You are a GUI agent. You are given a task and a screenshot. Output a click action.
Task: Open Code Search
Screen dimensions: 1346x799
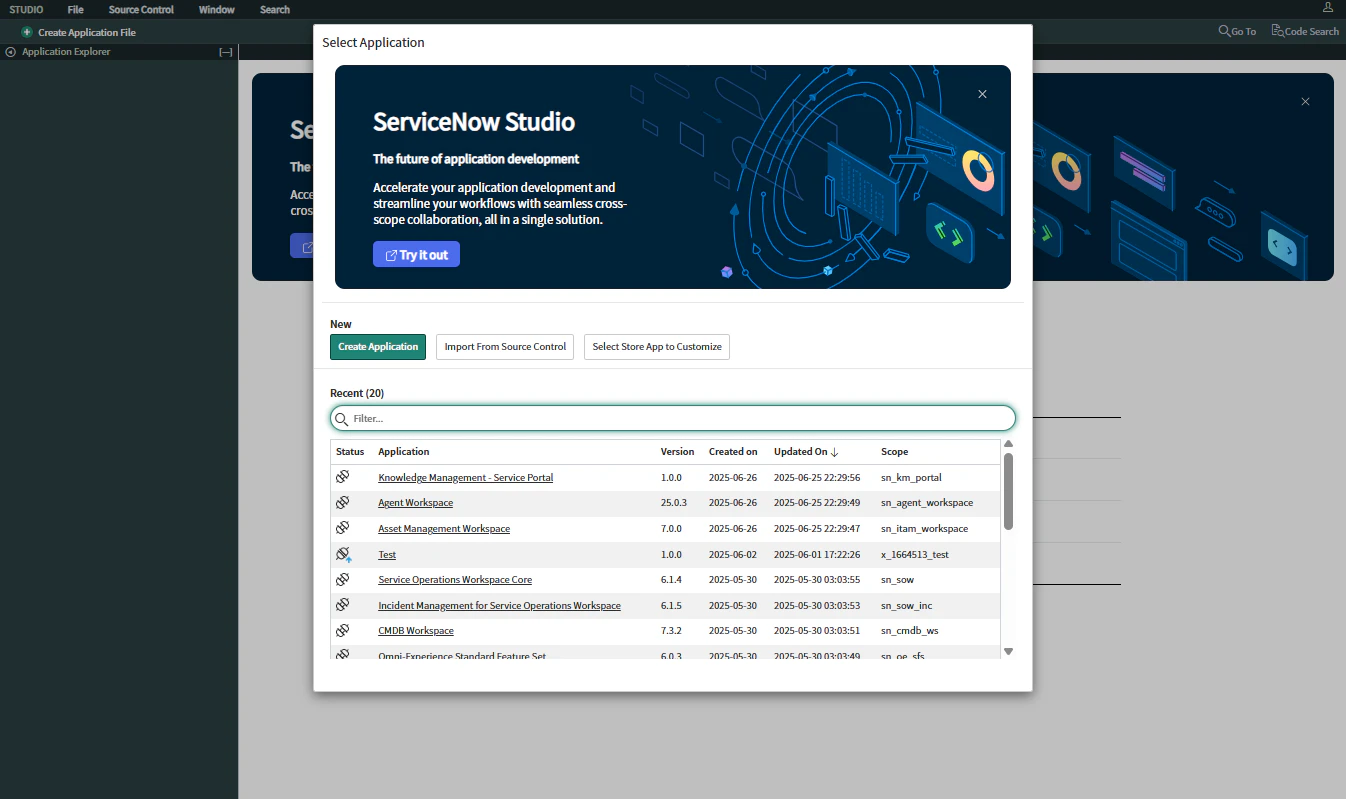click(x=1305, y=31)
